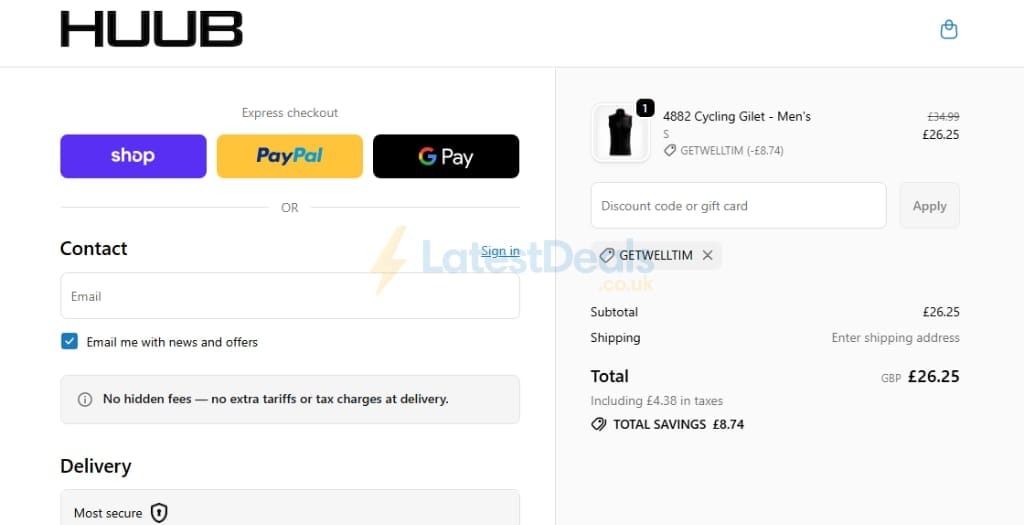This screenshot has height=525, width=1024.
Task: Choose PayPal express checkout
Action: tap(289, 156)
